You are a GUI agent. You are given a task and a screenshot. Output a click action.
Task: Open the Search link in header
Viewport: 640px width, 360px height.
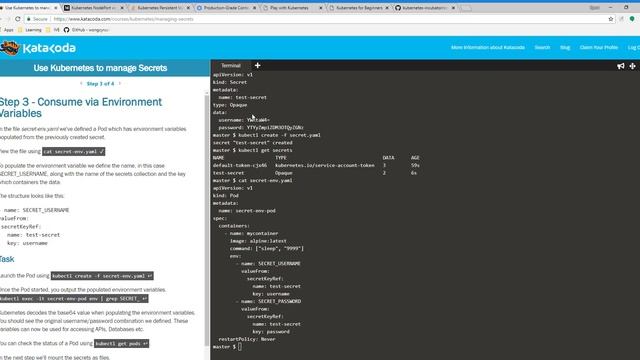542,47
